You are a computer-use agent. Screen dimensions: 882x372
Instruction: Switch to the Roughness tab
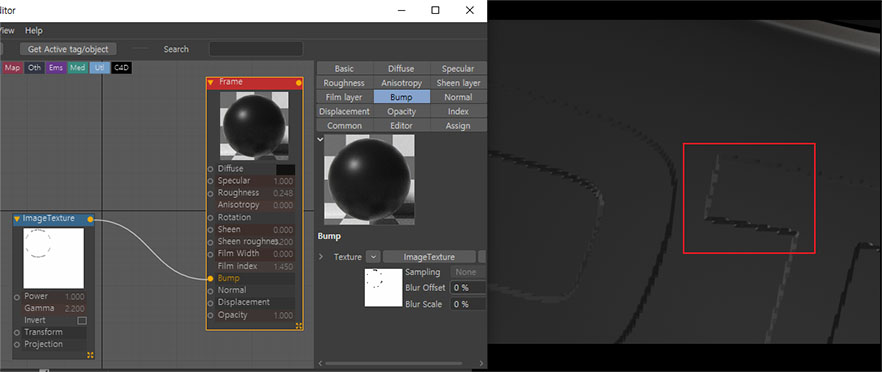point(344,83)
